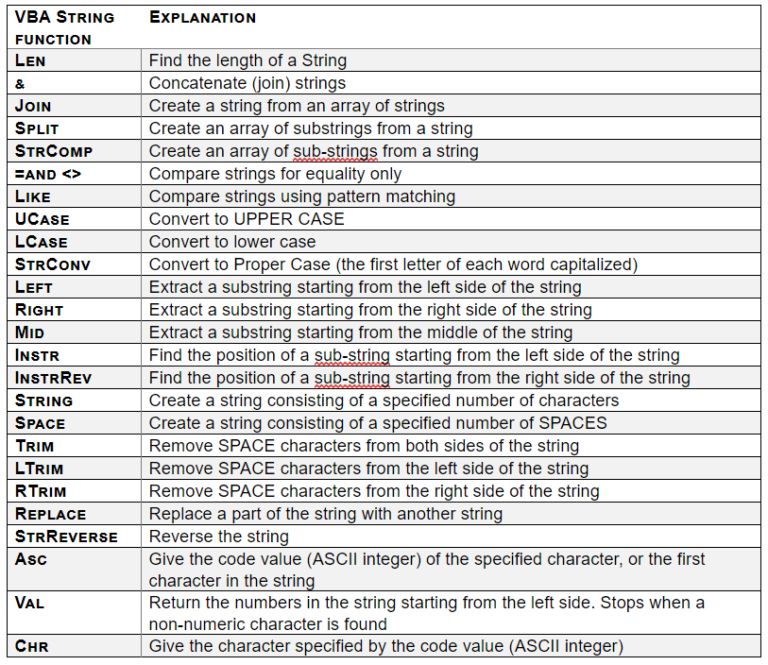Select the "Convert to lower case" explanation
Screen dimensions: 768x665
[232, 242]
